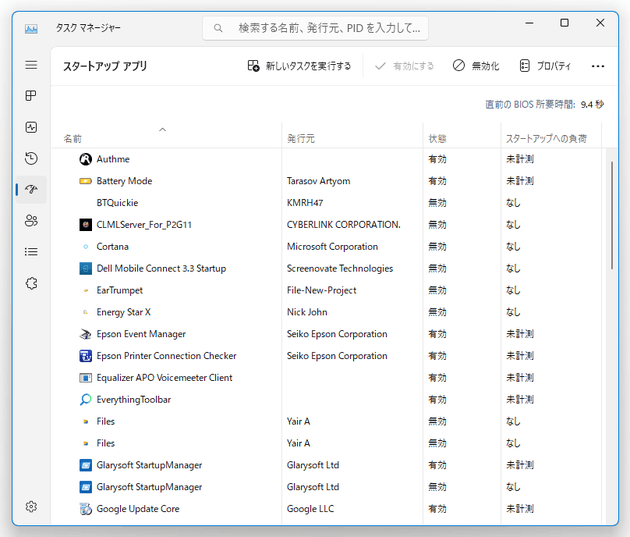Viewport: 630px width, 537px height.
Task: Click KMRH47 publisher cell
Action: 305,203
